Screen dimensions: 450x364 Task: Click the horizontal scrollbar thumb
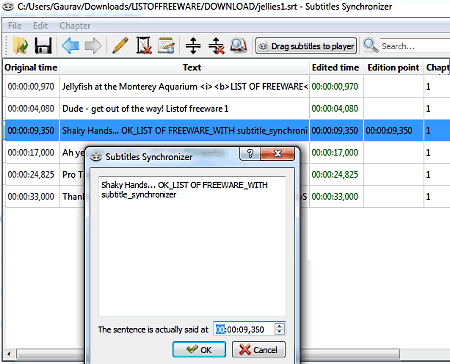click(208, 353)
